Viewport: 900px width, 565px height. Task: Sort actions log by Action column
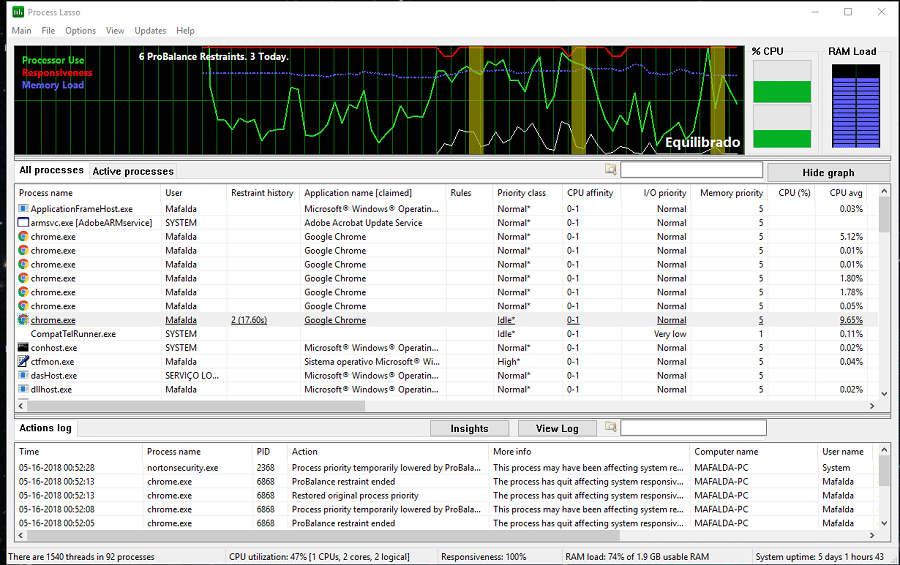pos(387,452)
